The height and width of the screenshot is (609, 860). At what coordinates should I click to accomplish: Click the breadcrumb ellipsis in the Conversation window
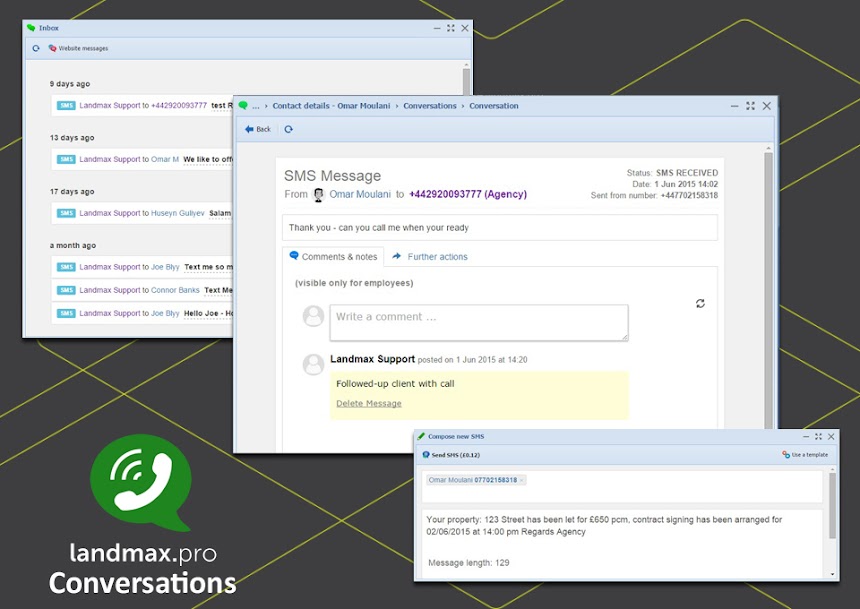[x=256, y=106]
